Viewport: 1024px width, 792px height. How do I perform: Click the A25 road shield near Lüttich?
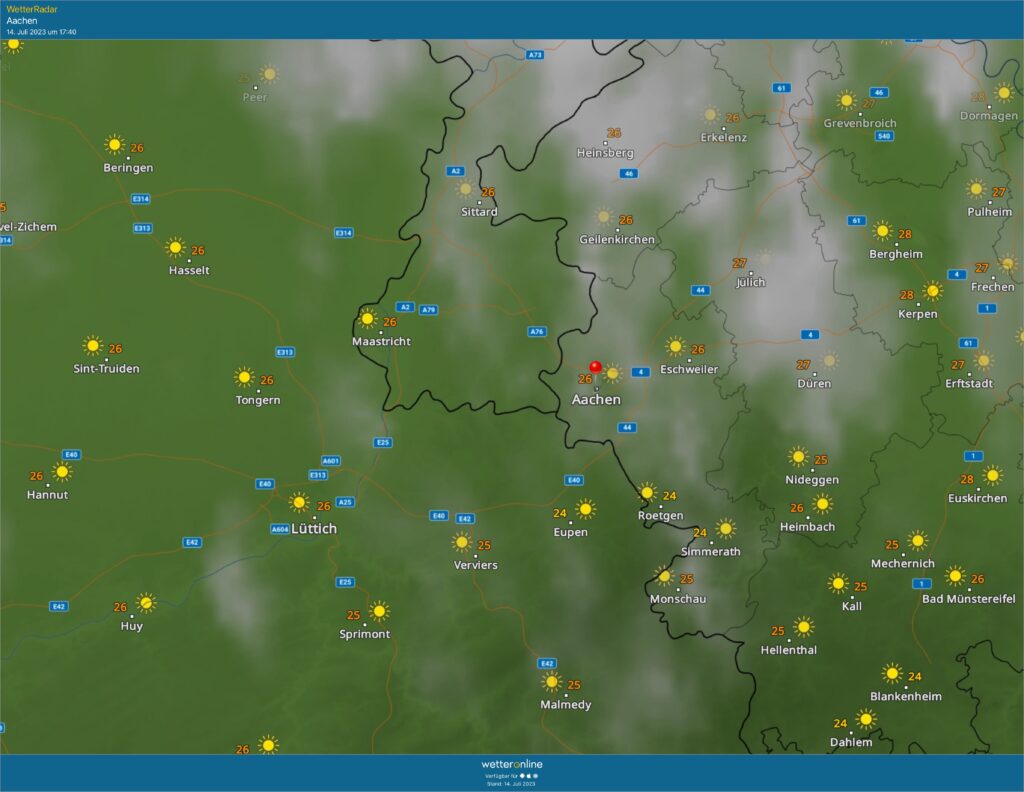pos(345,502)
